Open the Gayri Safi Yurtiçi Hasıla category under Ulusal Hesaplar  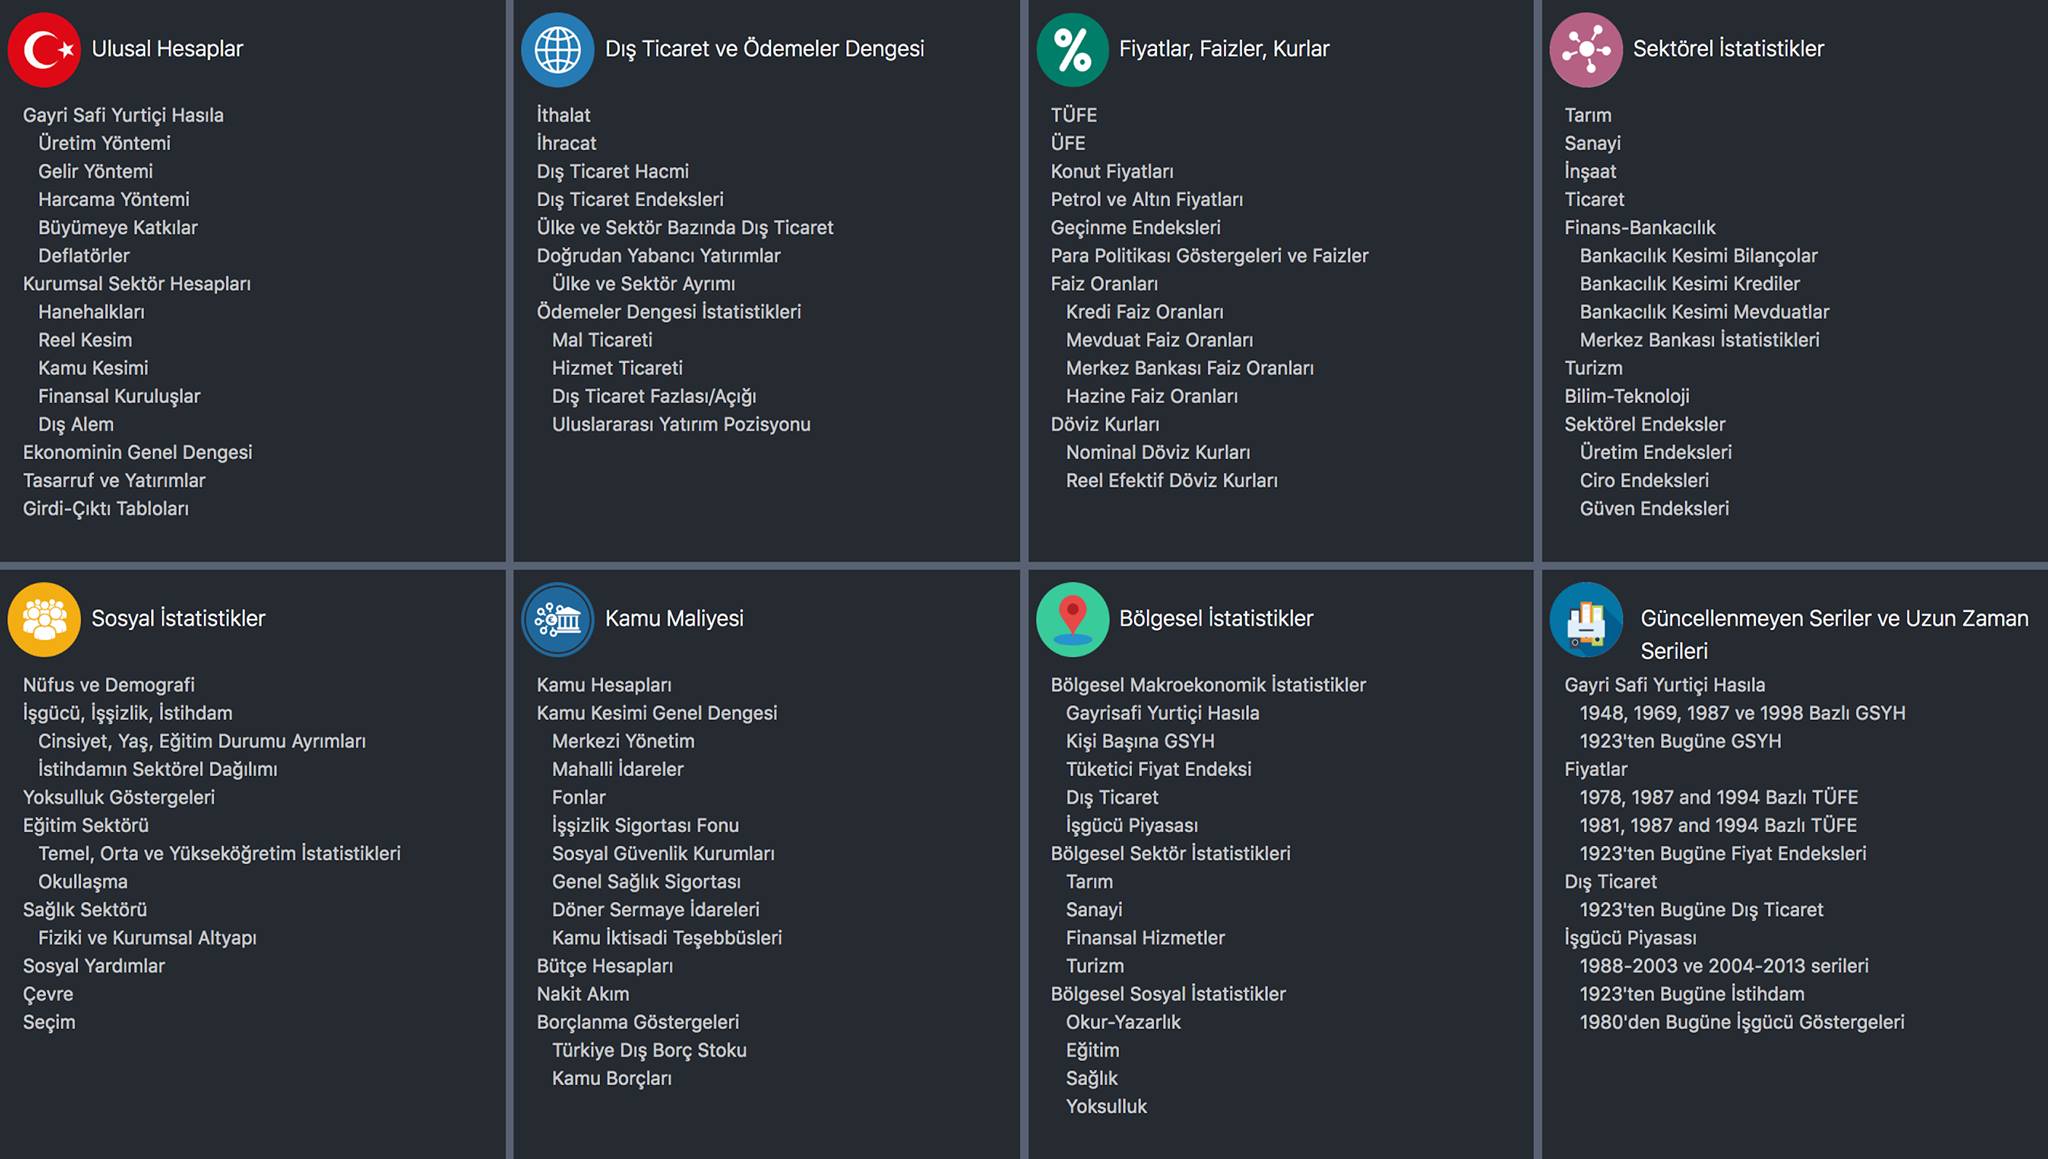pos(123,115)
